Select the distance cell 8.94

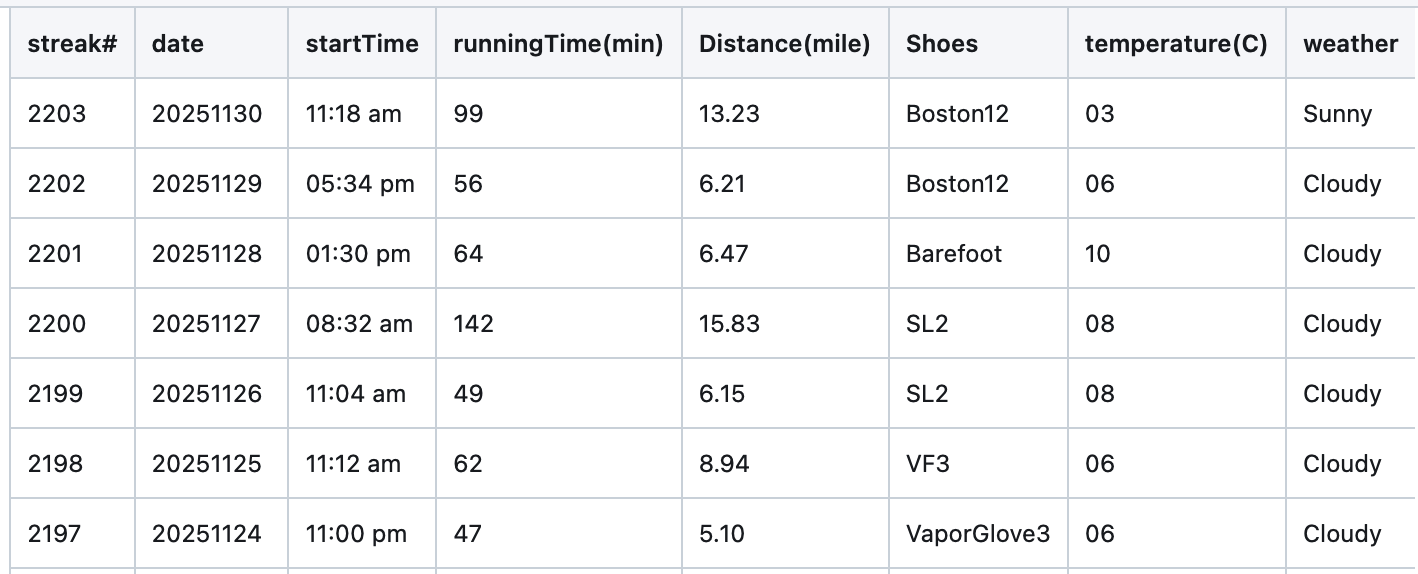[724, 464]
